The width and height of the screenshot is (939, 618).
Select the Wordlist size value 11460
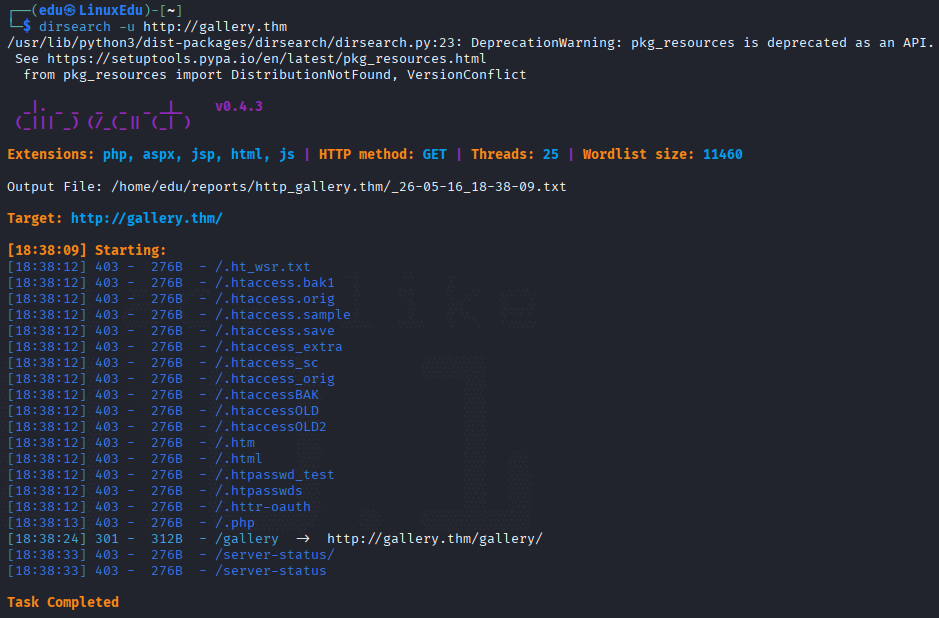722,154
